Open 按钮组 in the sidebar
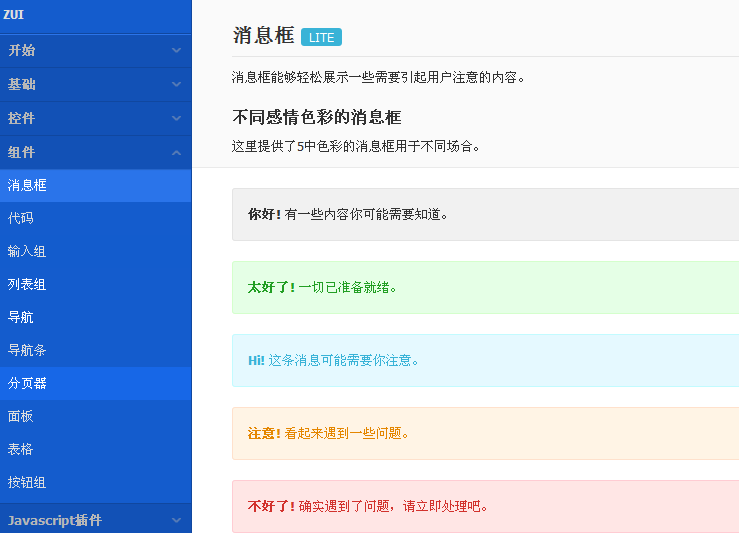 click(27, 482)
